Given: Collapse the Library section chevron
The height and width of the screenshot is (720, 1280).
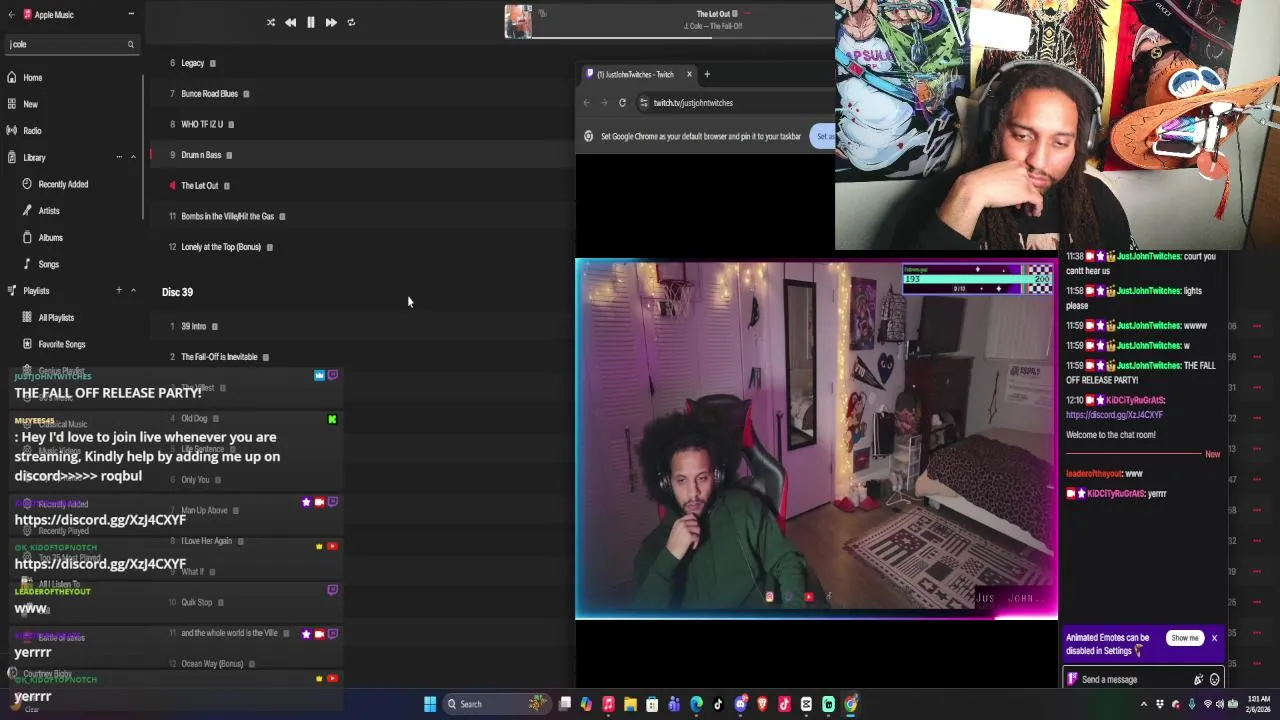Looking at the screenshot, I should pos(133,157).
